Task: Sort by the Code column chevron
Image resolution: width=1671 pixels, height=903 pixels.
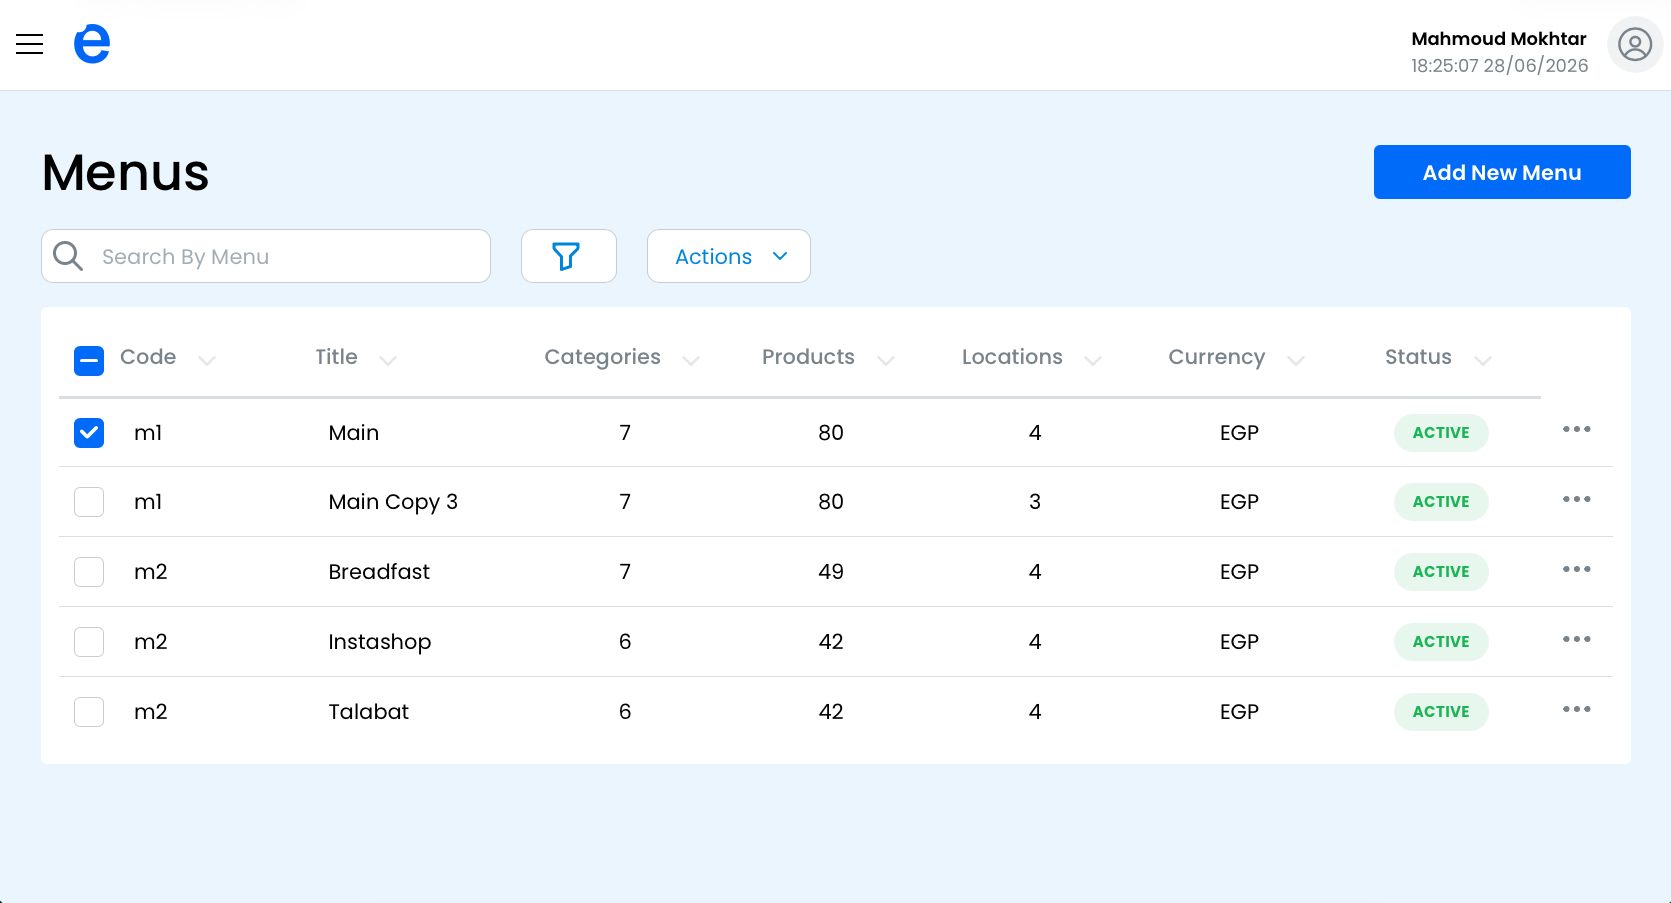Action: [x=207, y=360]
